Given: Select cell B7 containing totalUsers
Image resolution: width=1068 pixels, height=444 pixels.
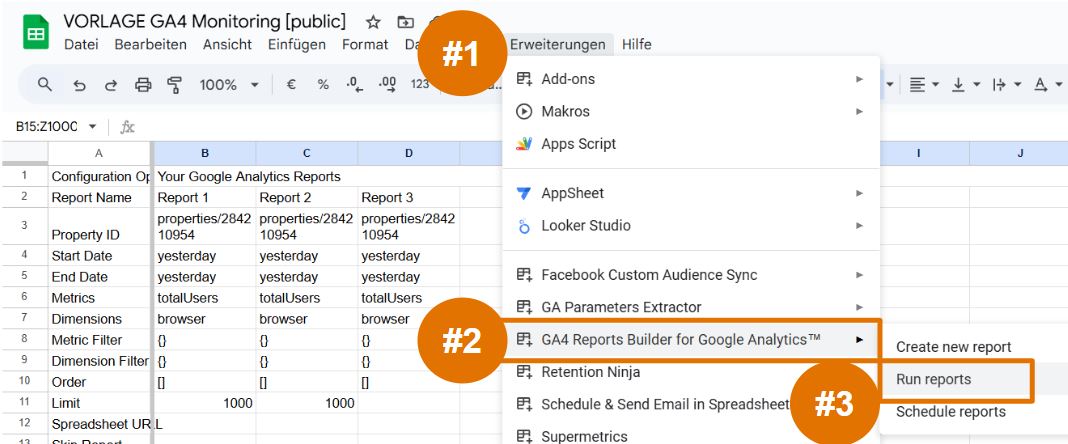Looking at the screenshot, I should [x=205, y=298].
